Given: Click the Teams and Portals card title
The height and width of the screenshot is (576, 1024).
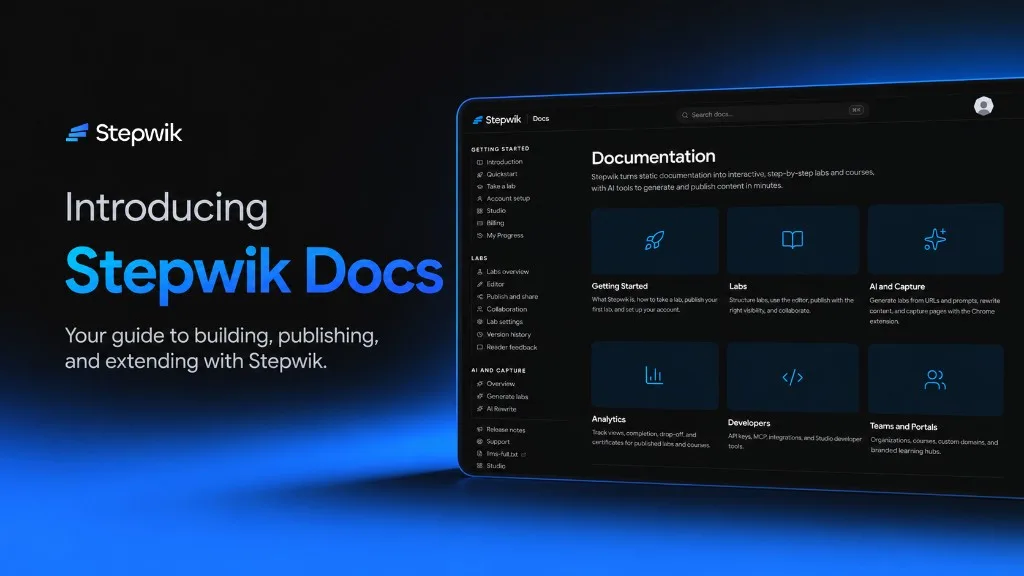Looking at the screenshot, I should pos(903,426).
